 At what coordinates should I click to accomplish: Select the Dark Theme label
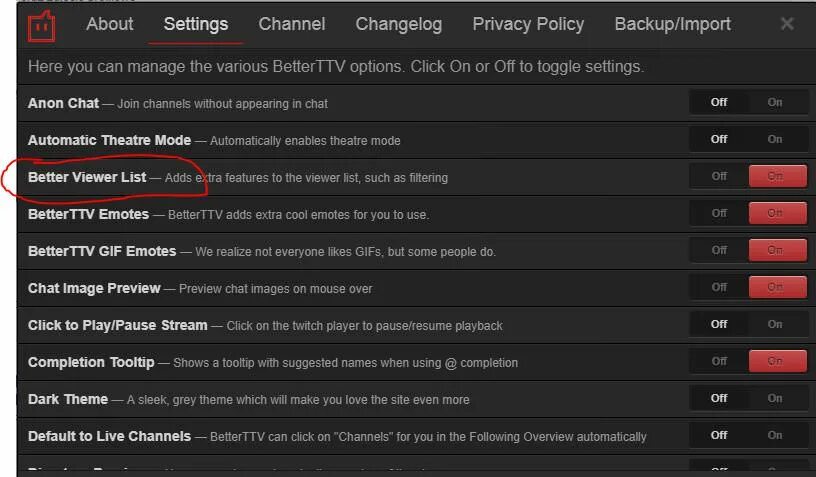68,399
